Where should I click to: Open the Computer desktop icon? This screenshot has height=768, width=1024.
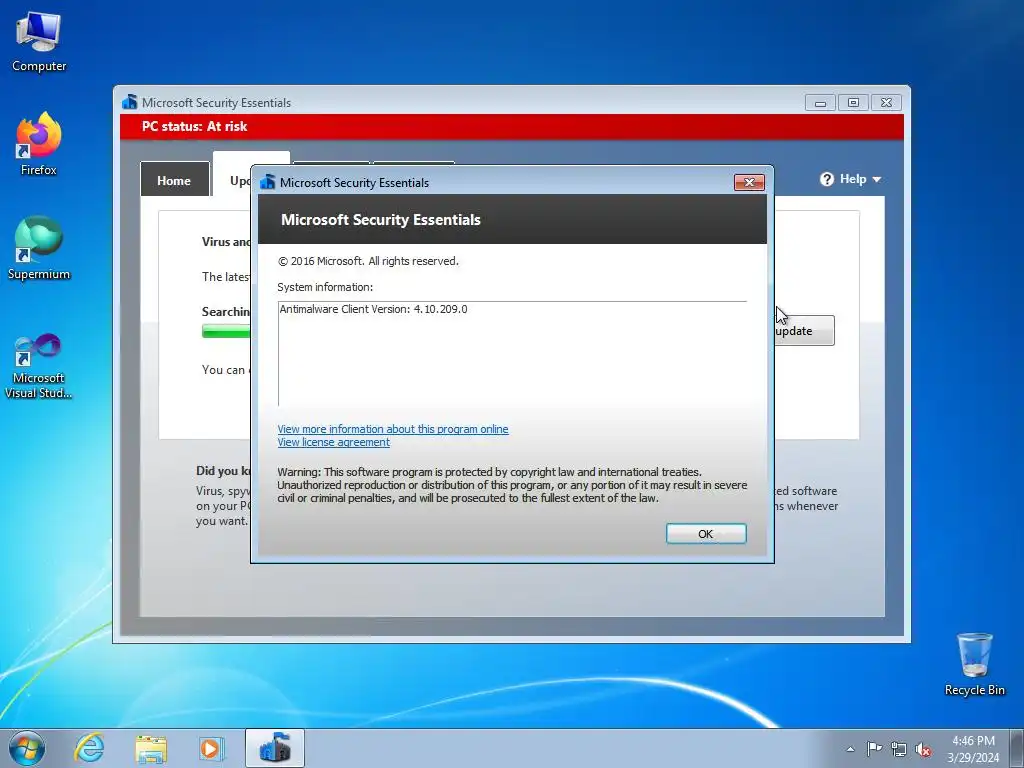tap(39, 42)
